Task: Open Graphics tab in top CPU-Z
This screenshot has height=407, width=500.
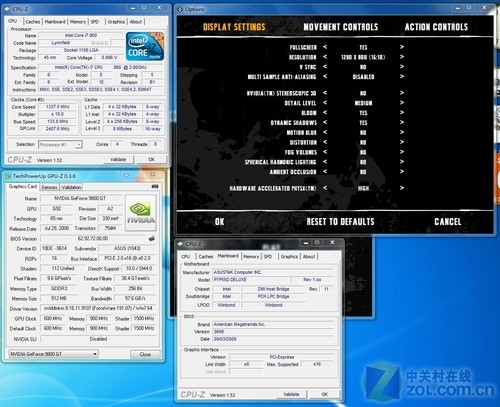Action: (x=116, y=22)
